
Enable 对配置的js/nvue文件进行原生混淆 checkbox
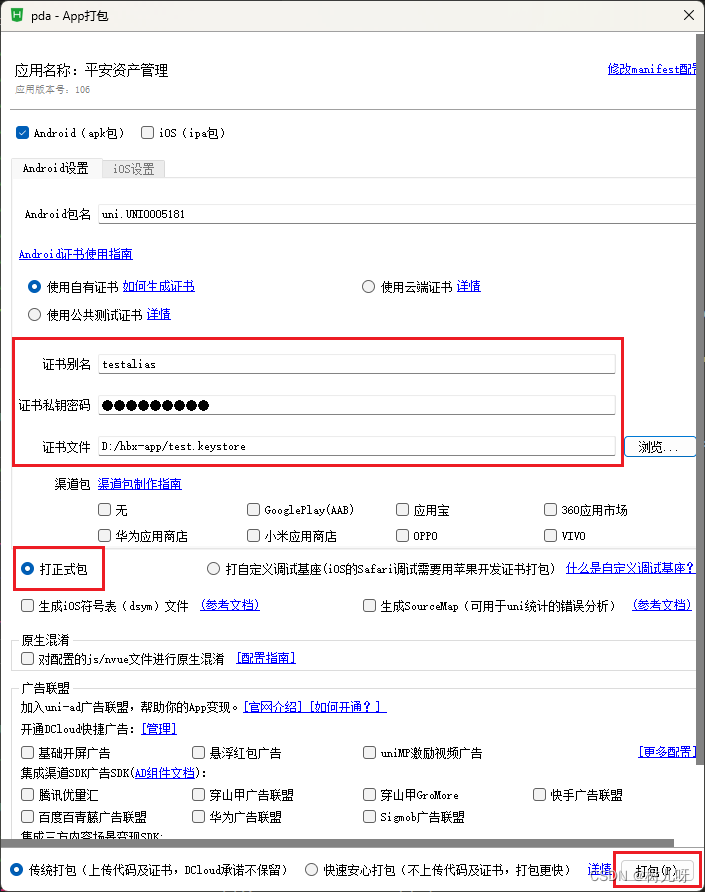click(27, 659)
